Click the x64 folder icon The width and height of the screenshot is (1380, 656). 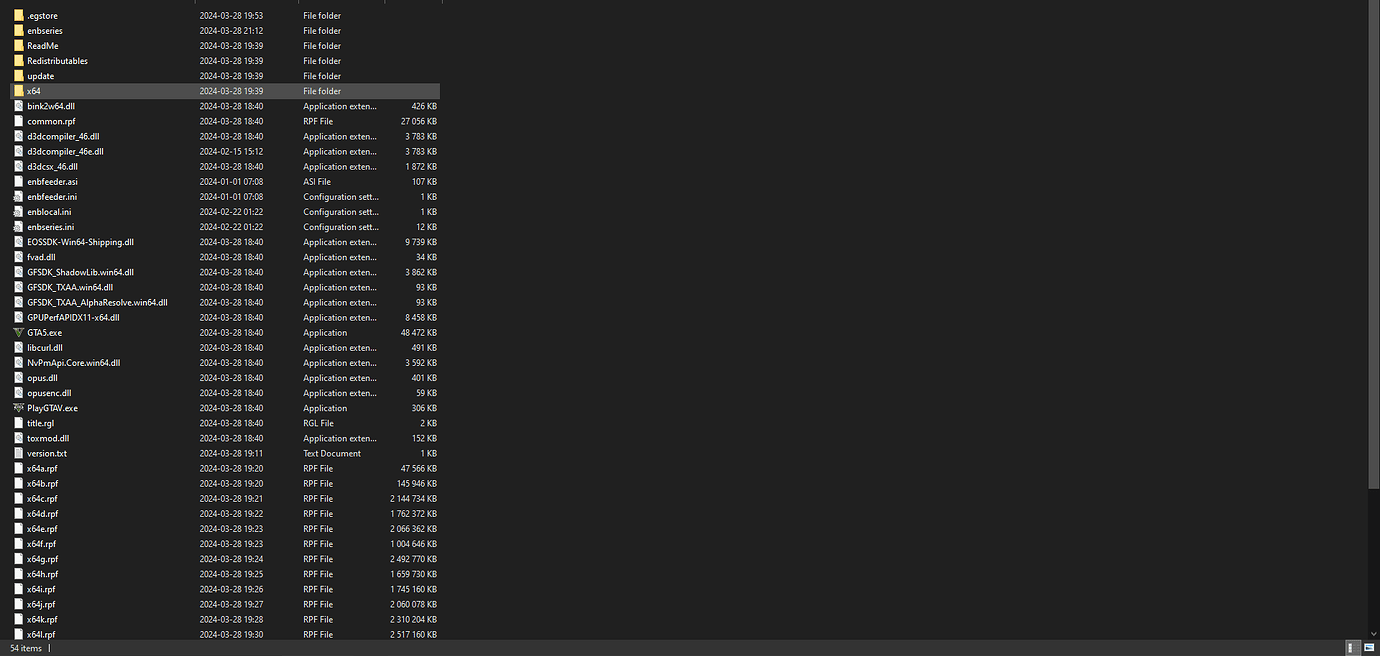tap(18, 91)
